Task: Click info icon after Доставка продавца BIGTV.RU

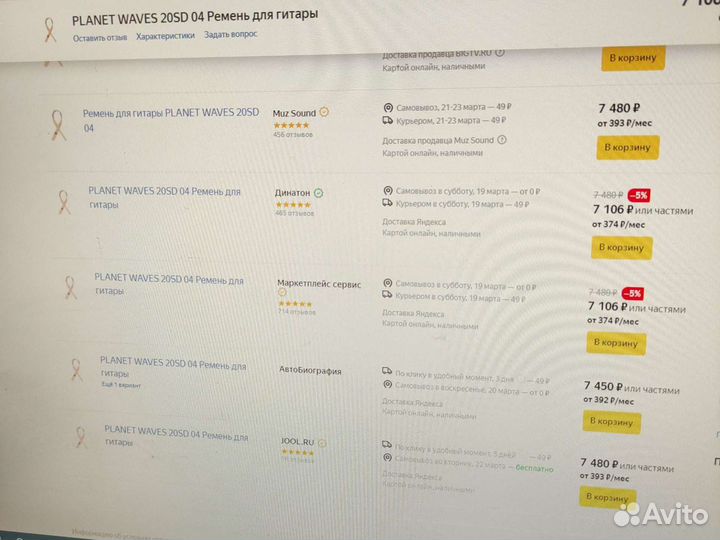Action: [501, 52]
